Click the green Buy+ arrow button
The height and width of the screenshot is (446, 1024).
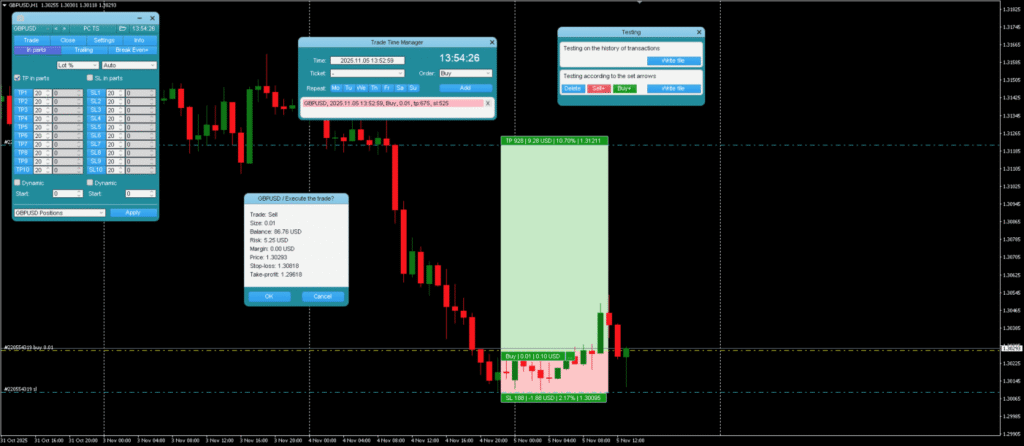[x=624, y=88]
